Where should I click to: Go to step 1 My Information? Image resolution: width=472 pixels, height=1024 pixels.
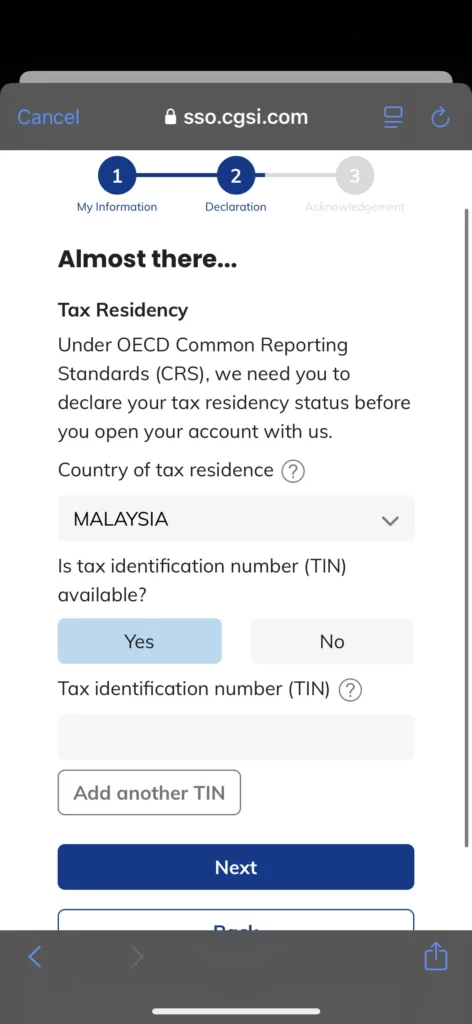point(117,176)
